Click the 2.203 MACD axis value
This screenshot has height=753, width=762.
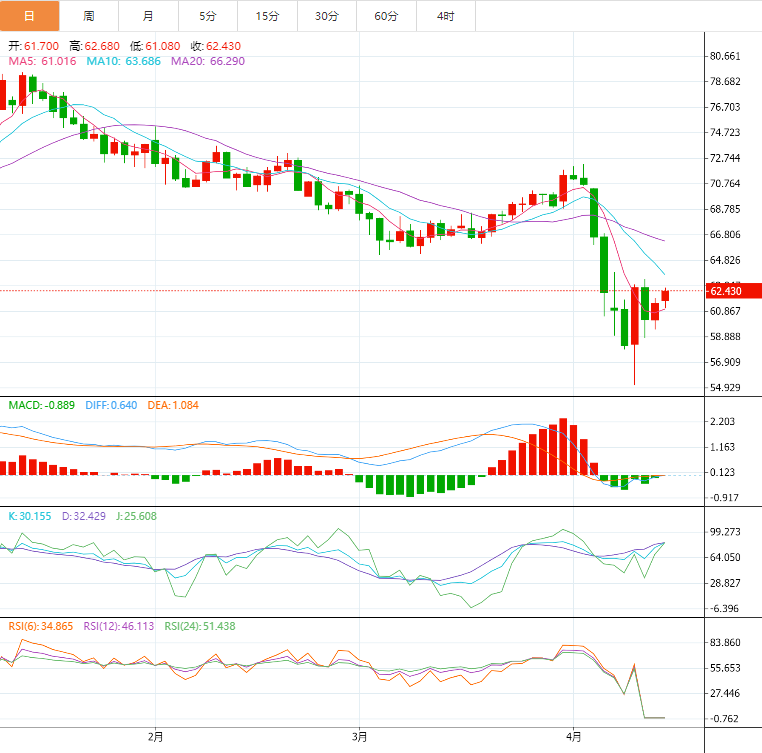pos(723,421)
